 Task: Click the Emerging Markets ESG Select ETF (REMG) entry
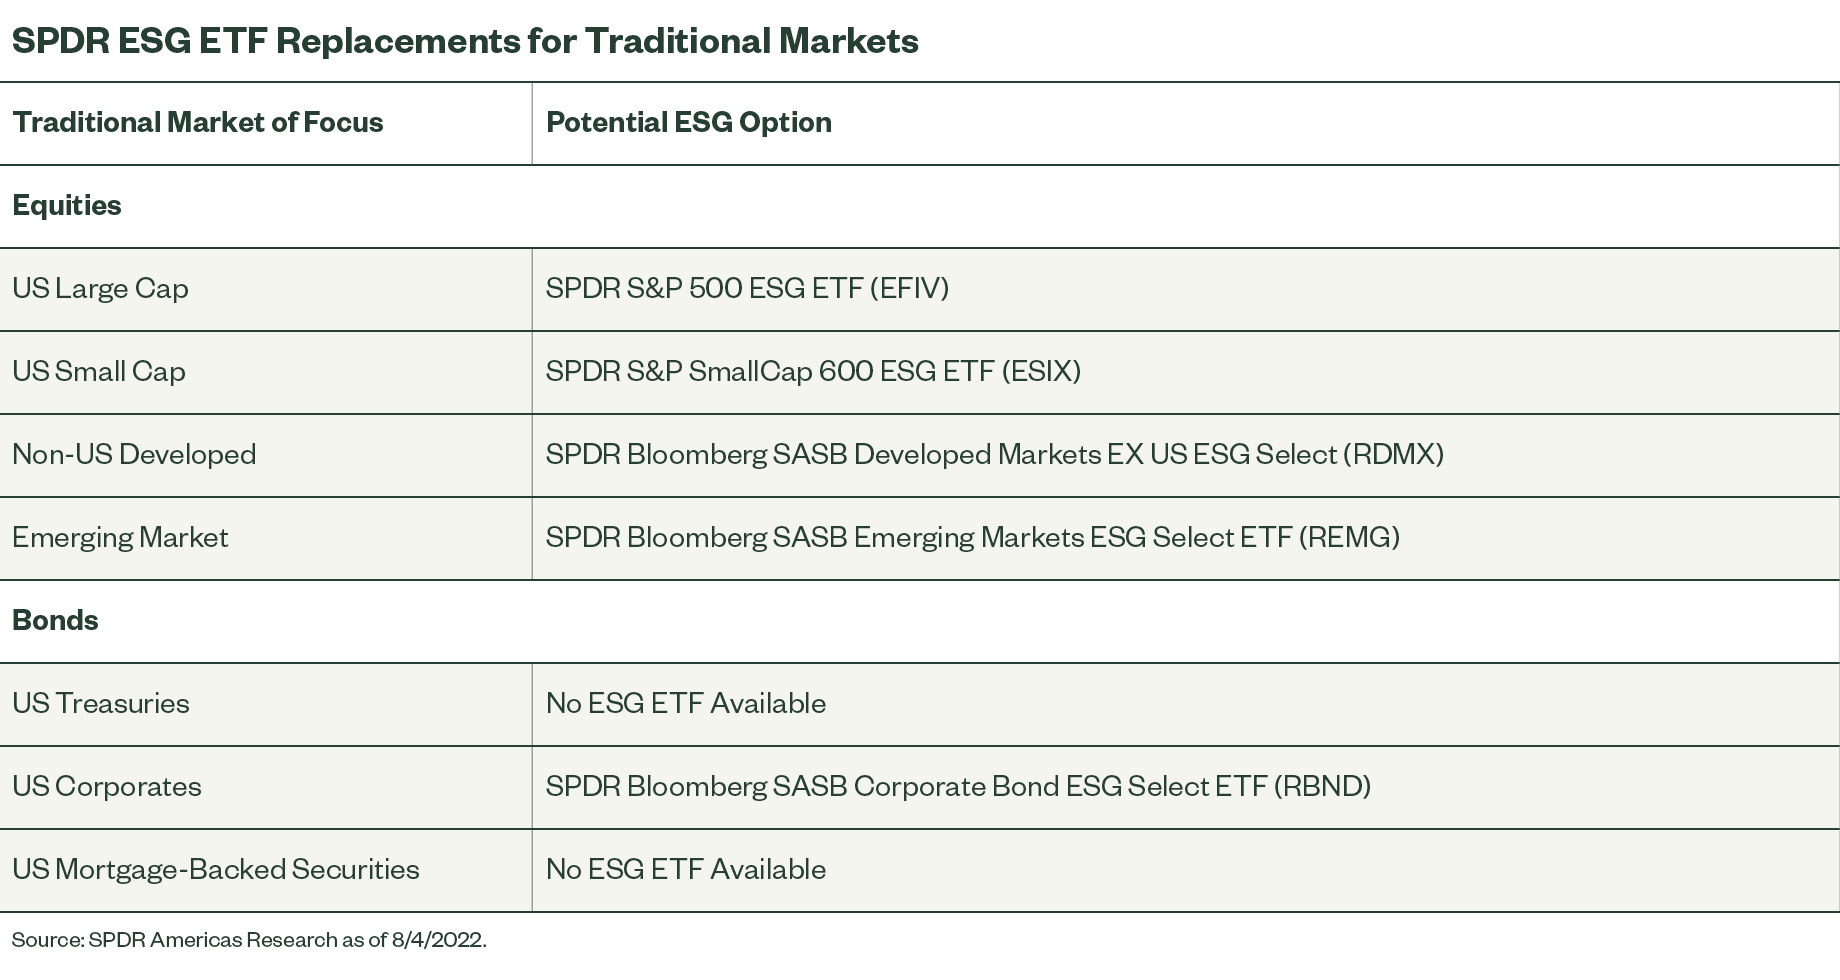[x=972, y=537]
